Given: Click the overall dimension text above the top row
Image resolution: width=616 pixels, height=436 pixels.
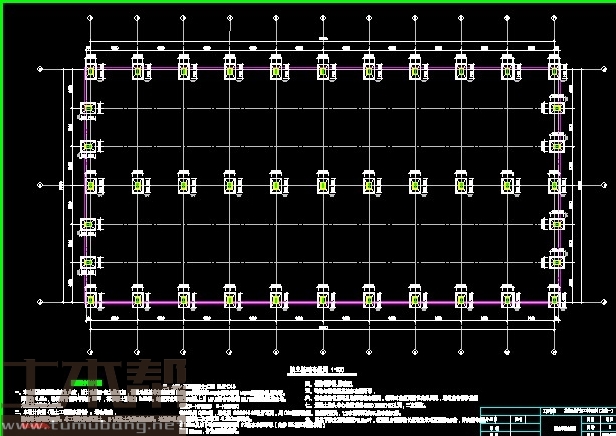Looking at the screenshot, I should 322,40.
